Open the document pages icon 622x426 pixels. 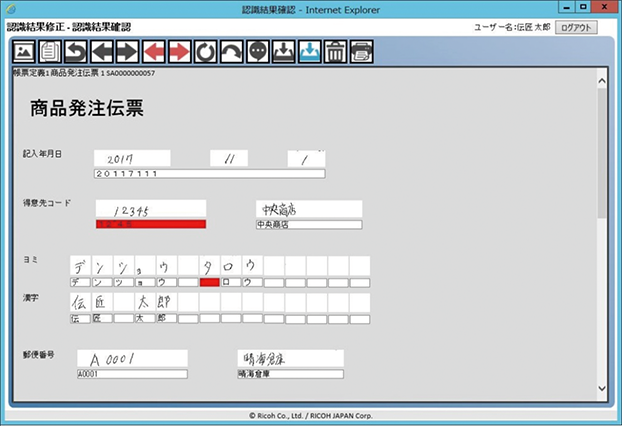[49, 51]
